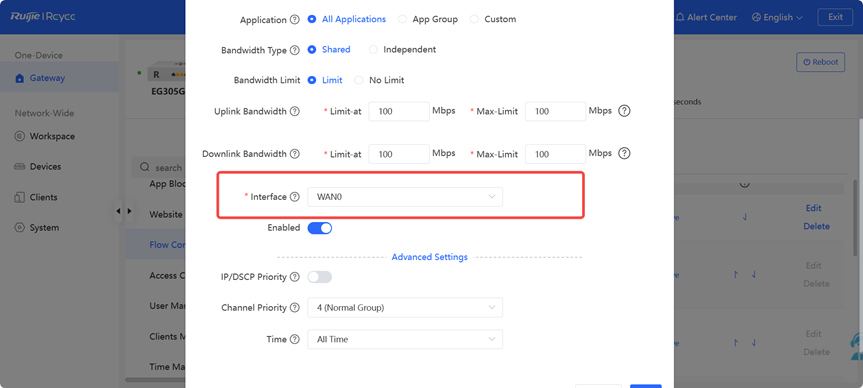Open Alert Center bell icon

(681, 17)
